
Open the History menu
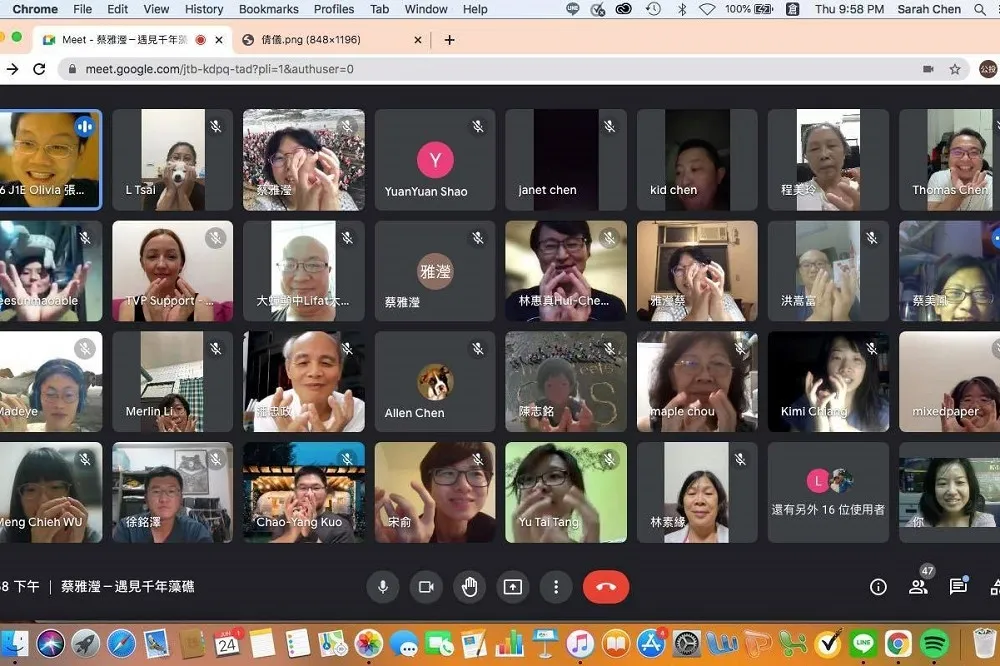pos(204,9)
